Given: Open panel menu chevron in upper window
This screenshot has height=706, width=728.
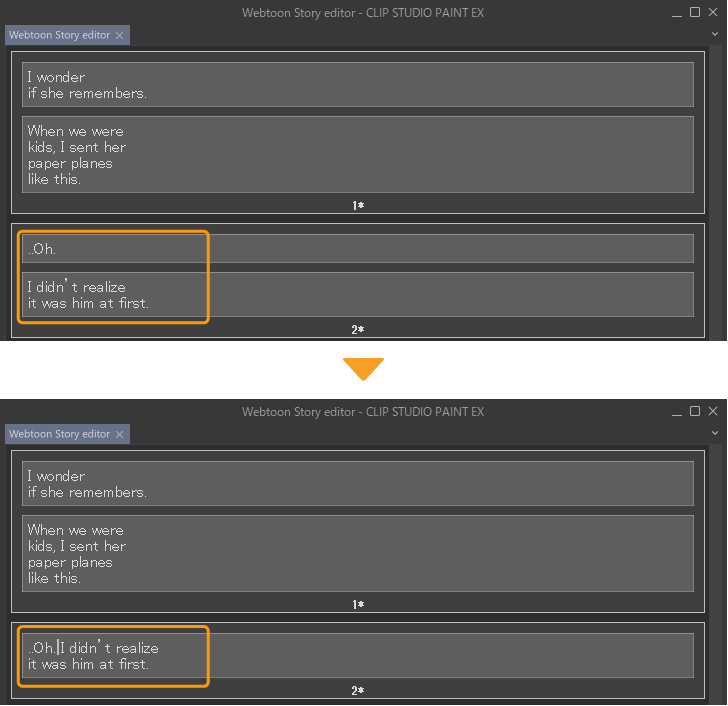Looking at the screenshot, I should click(715, 34).
